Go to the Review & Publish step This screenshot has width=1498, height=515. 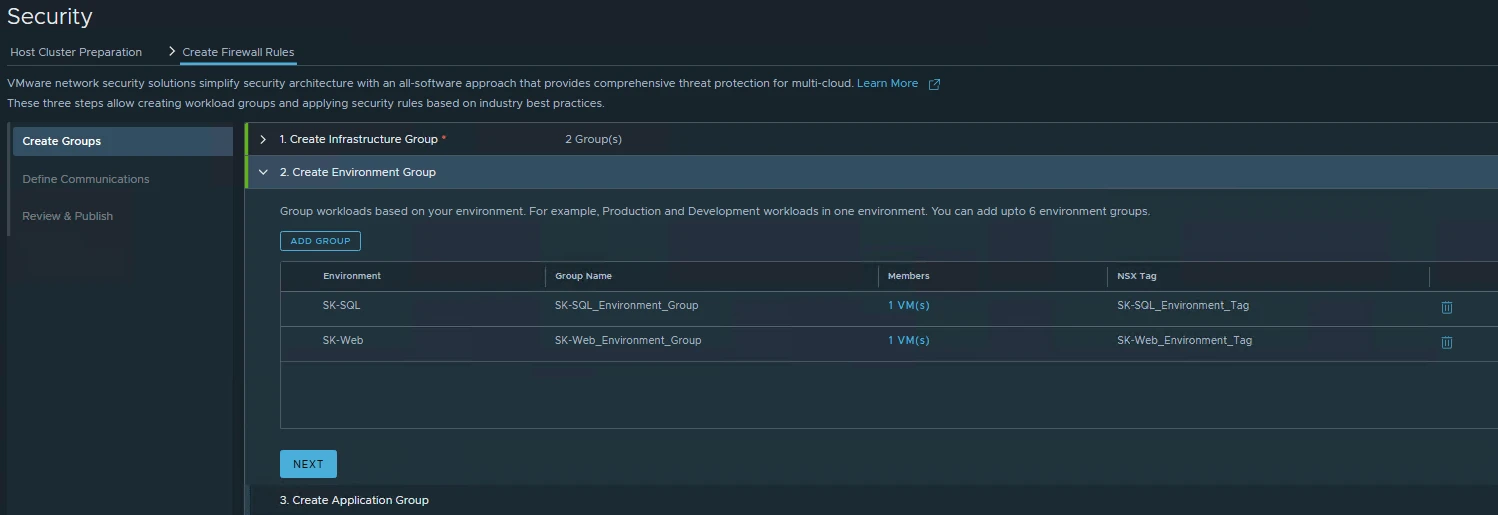pos(68,216)
